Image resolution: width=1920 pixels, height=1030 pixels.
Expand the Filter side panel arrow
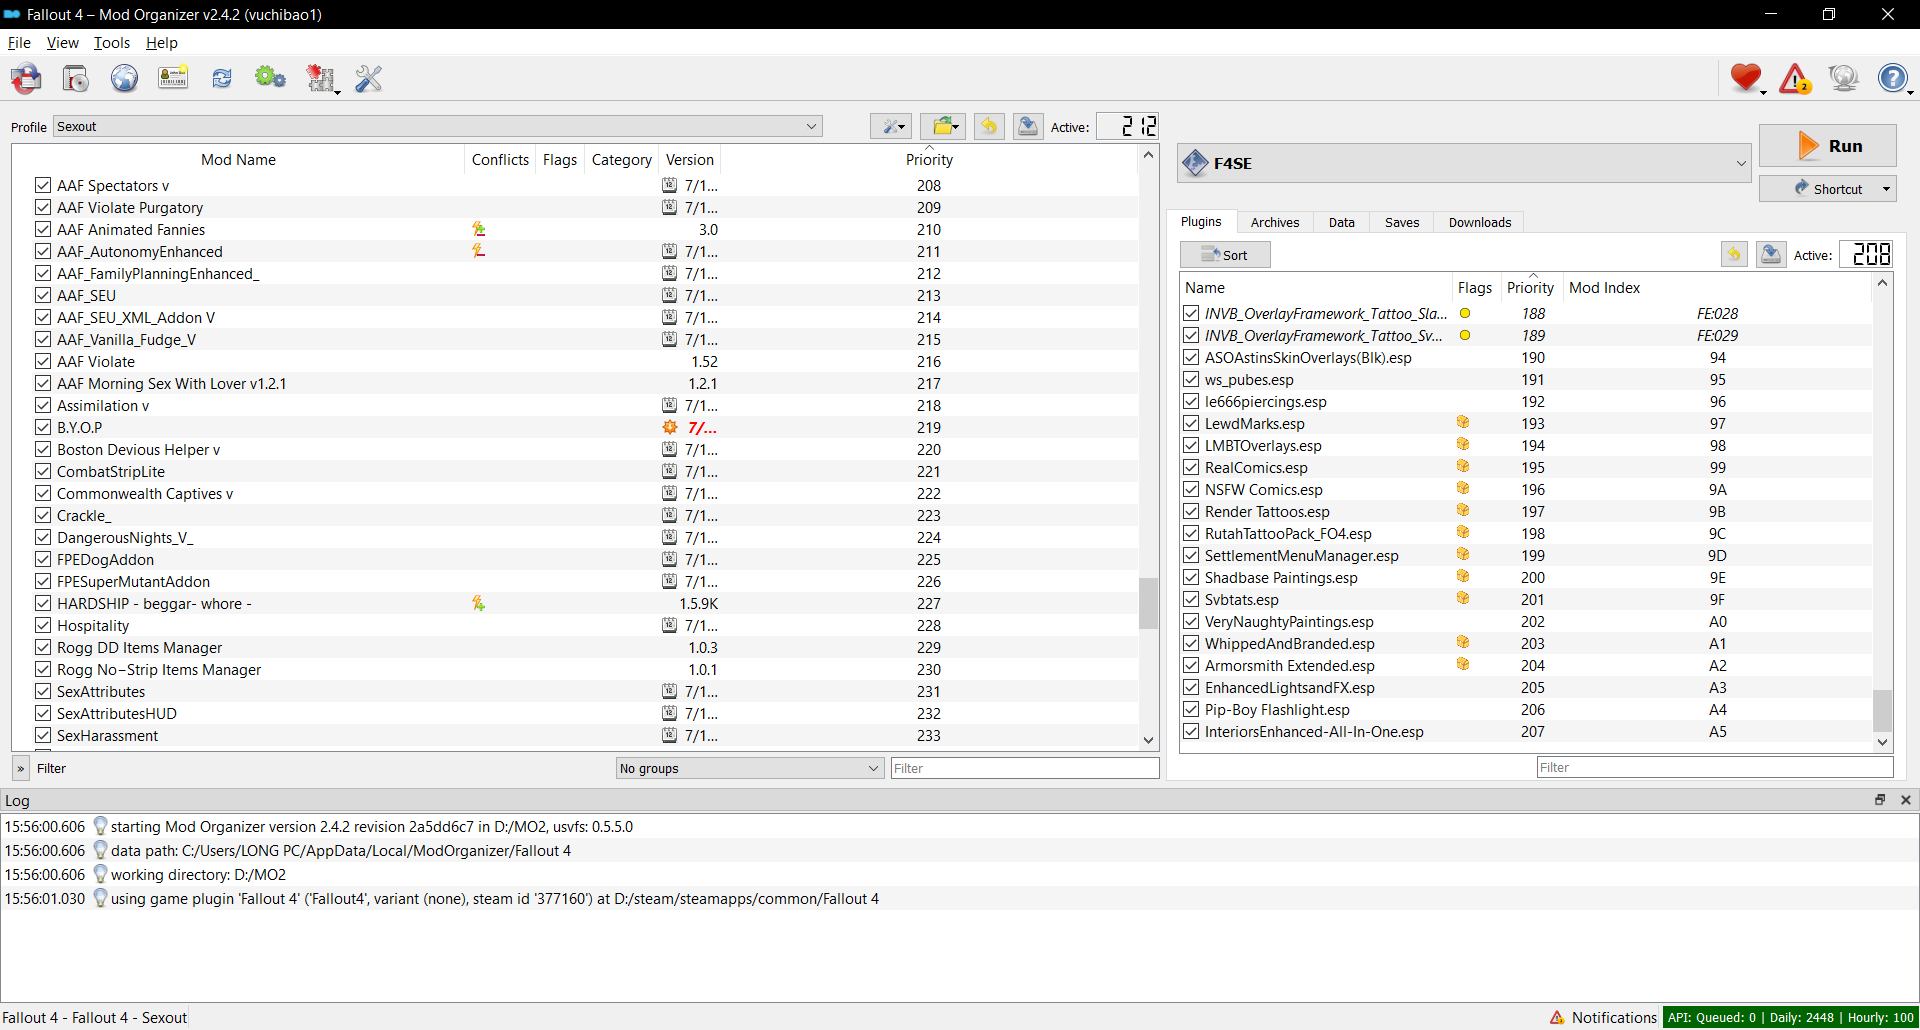(x=21, y=768)
